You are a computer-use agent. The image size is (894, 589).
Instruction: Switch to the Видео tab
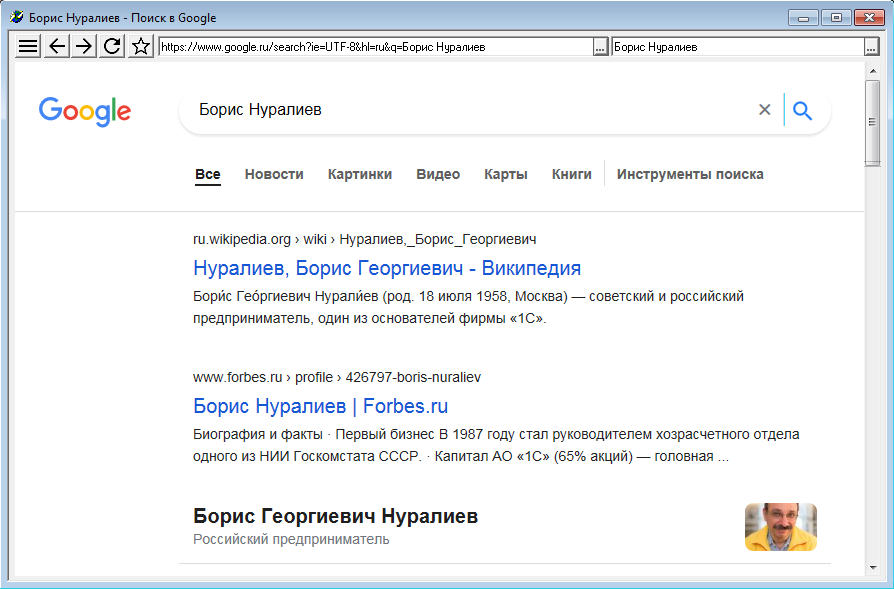pos(438,174)
